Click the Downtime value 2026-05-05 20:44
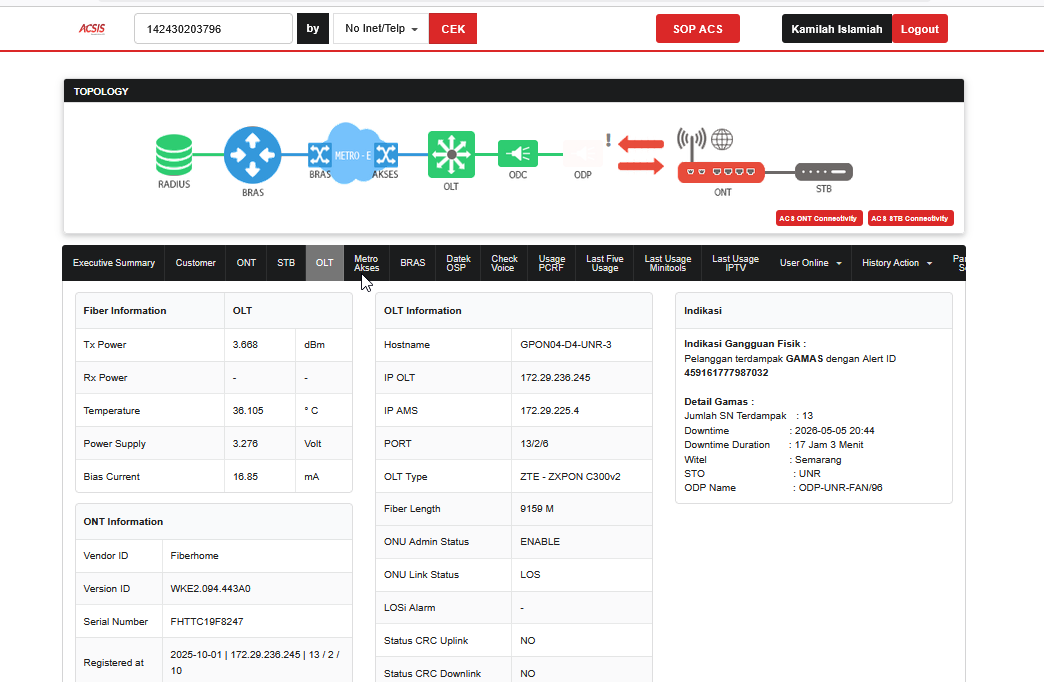 (834, 431)
